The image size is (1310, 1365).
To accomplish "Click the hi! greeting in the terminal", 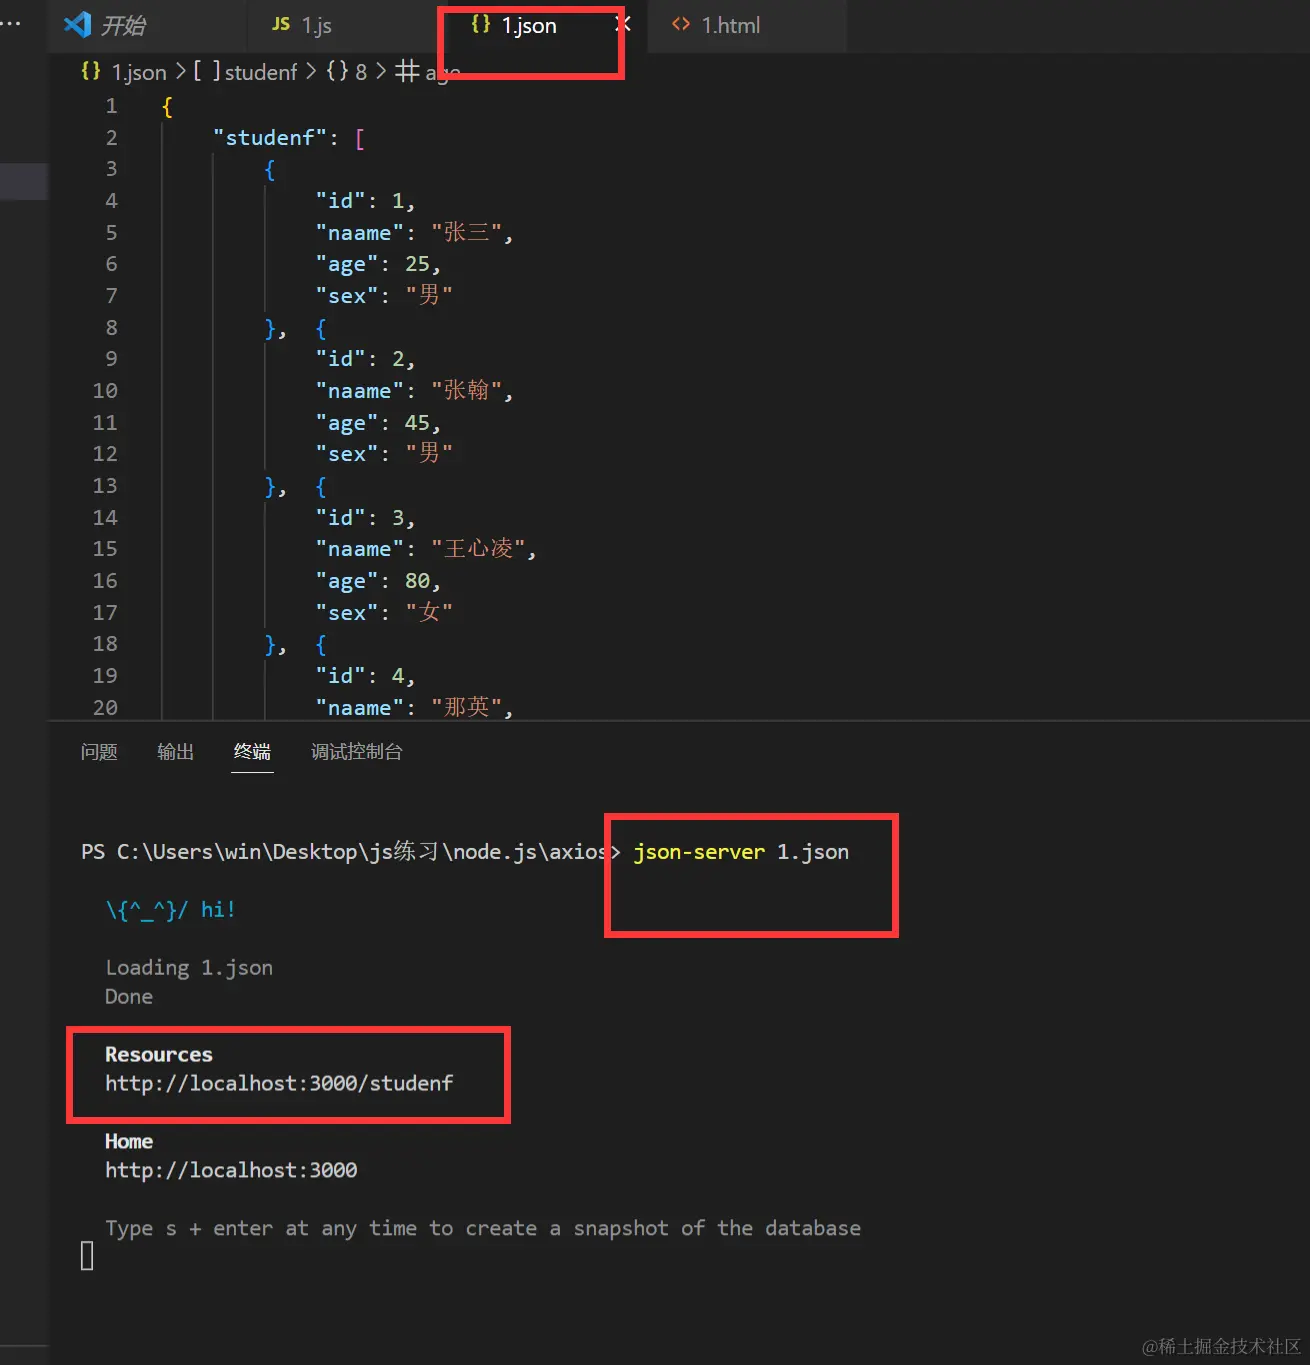I will click(218, 910).
